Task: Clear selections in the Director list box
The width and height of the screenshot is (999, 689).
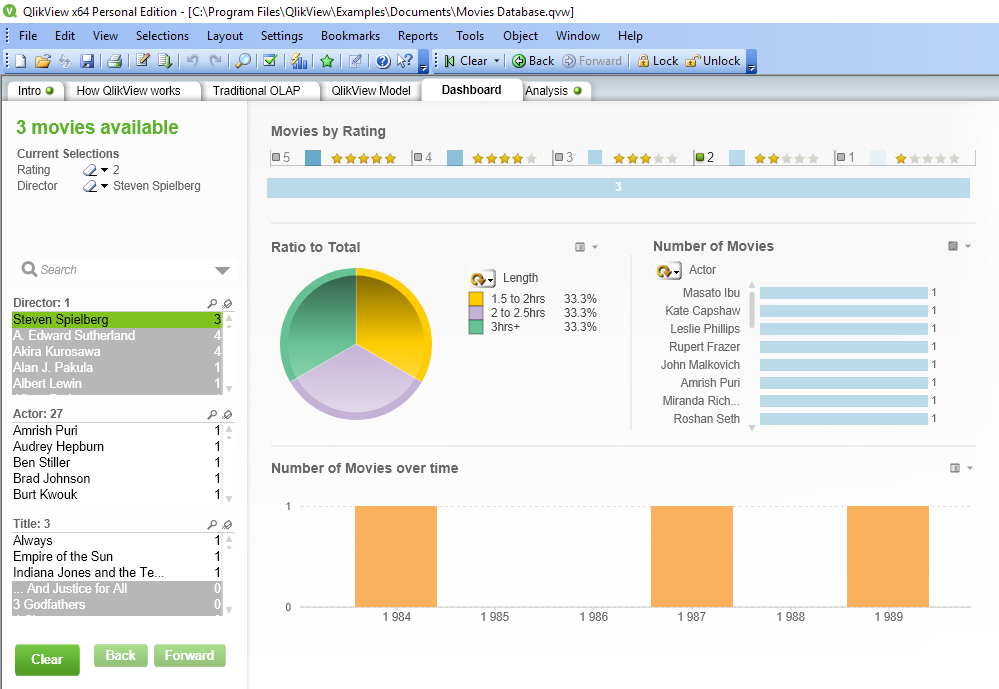Action: [x=227, y=303]
